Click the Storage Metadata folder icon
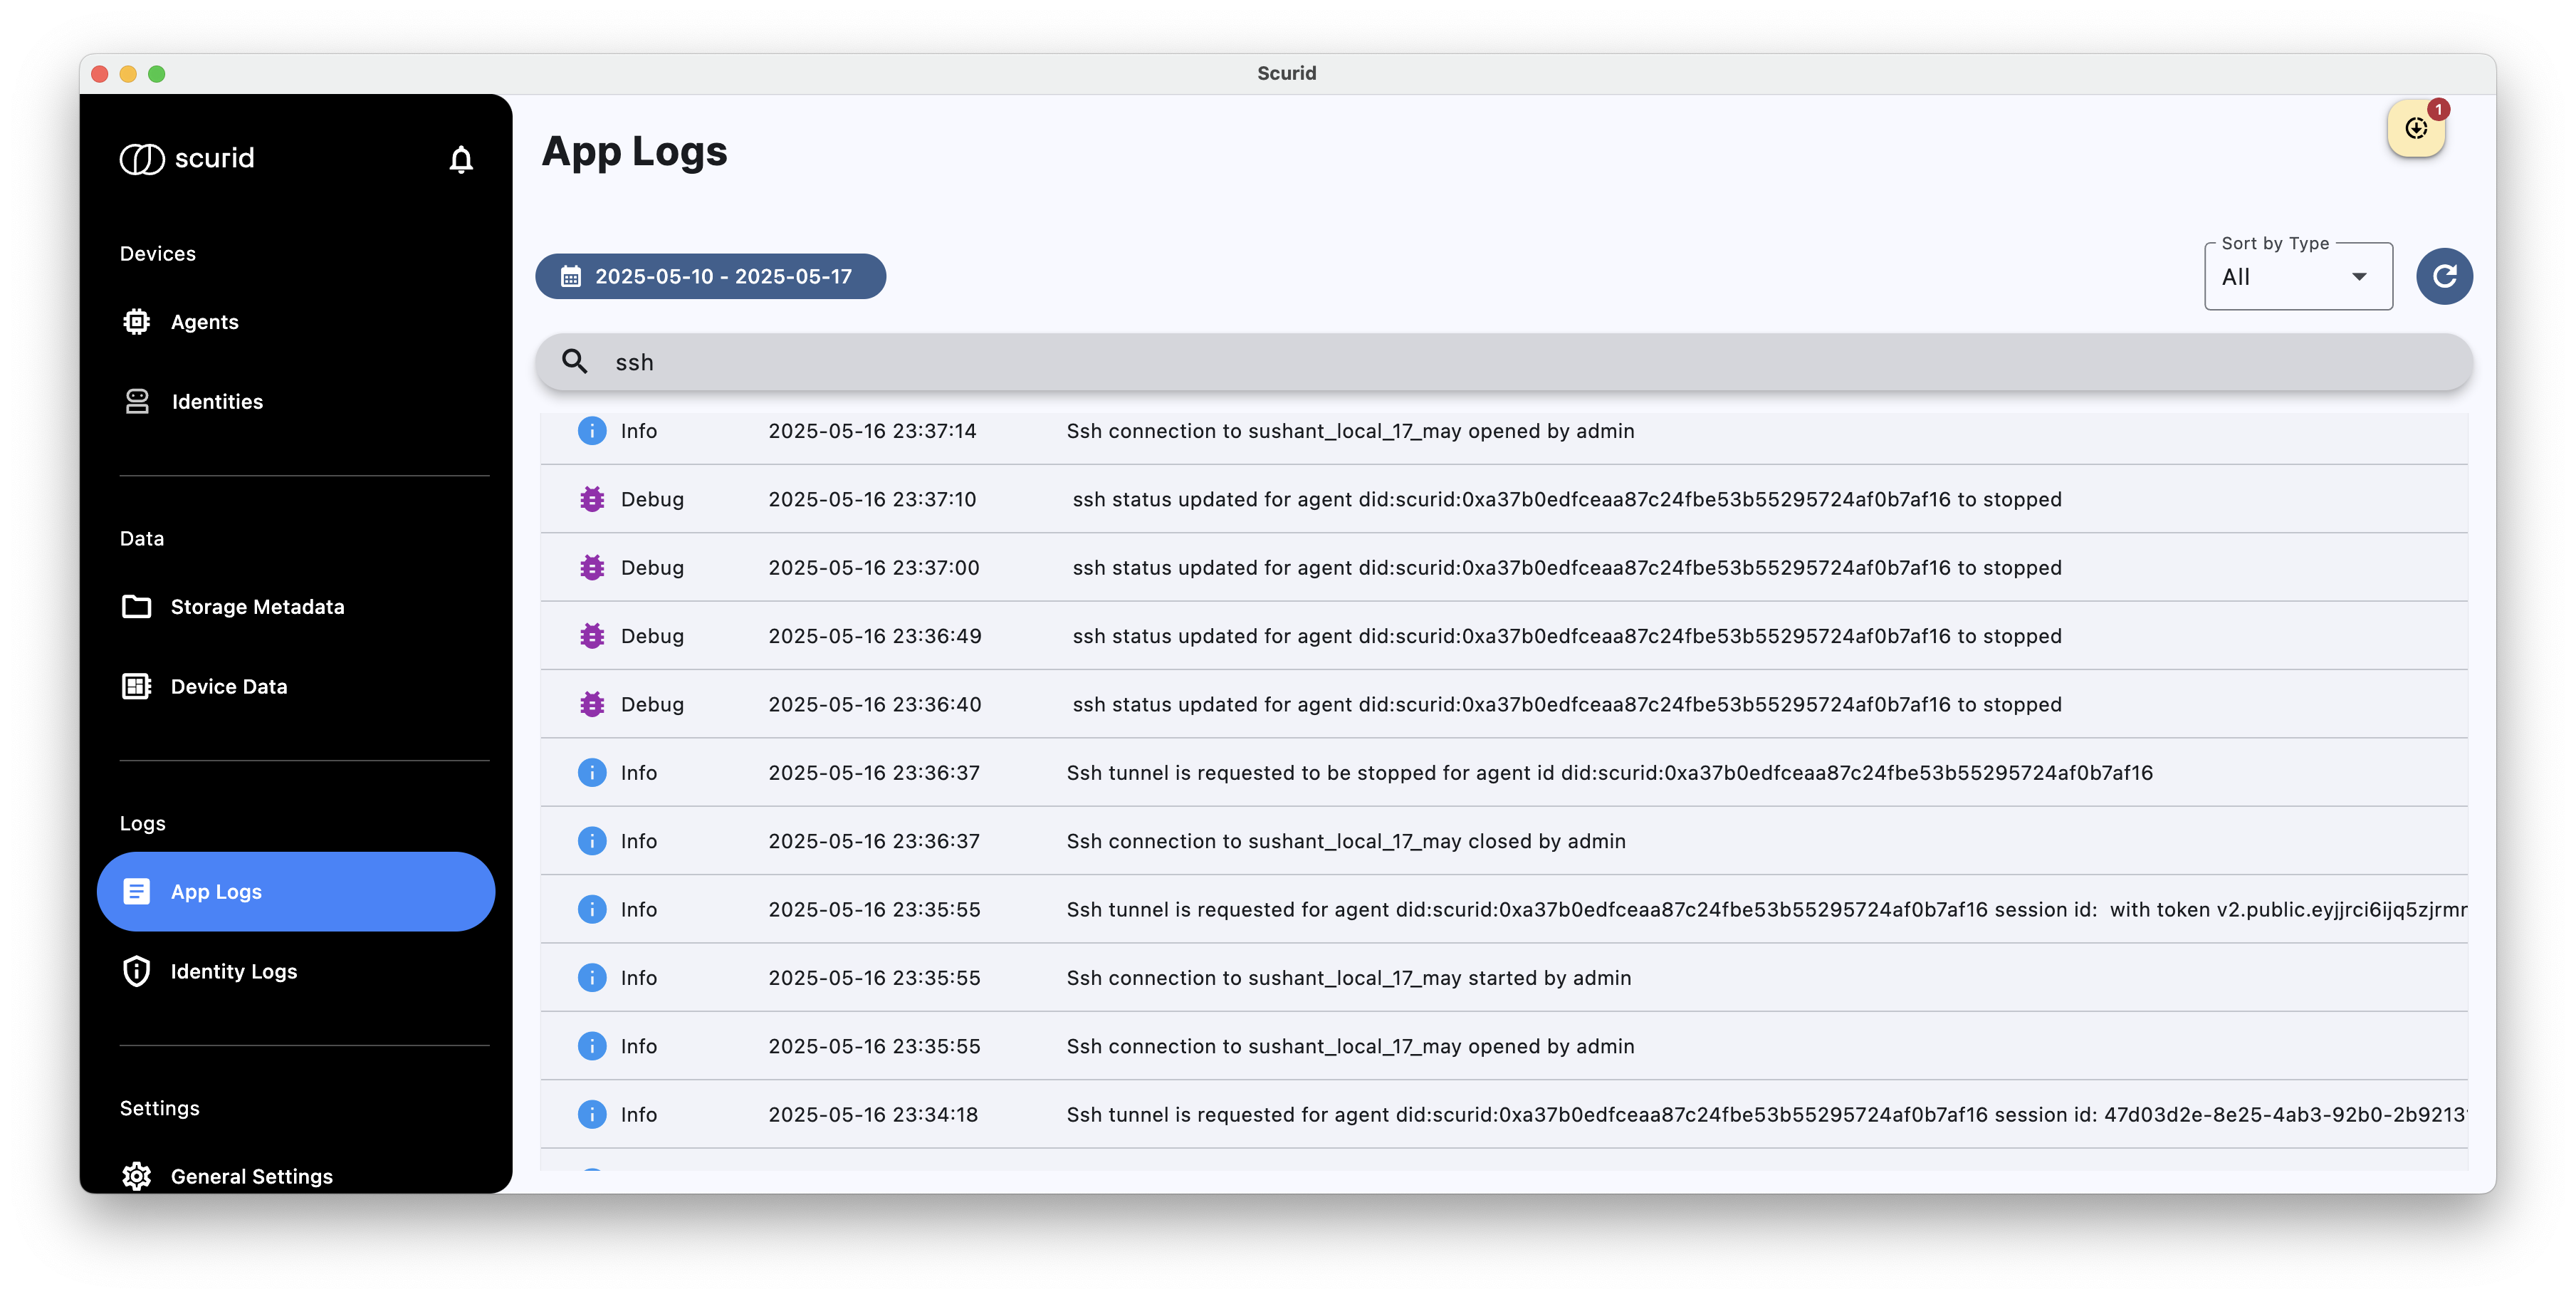Image resolution: width=2576 pixels, height=1299 pixels. tap(137, 607)
